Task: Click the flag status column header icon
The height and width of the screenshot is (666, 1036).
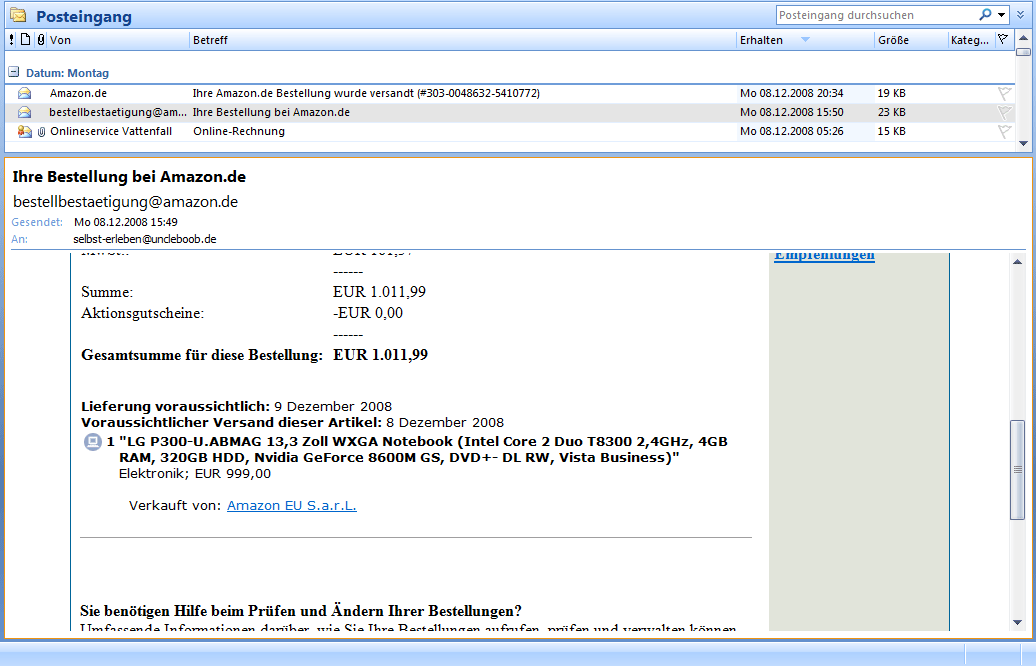Action: [x=1003, y=40]
